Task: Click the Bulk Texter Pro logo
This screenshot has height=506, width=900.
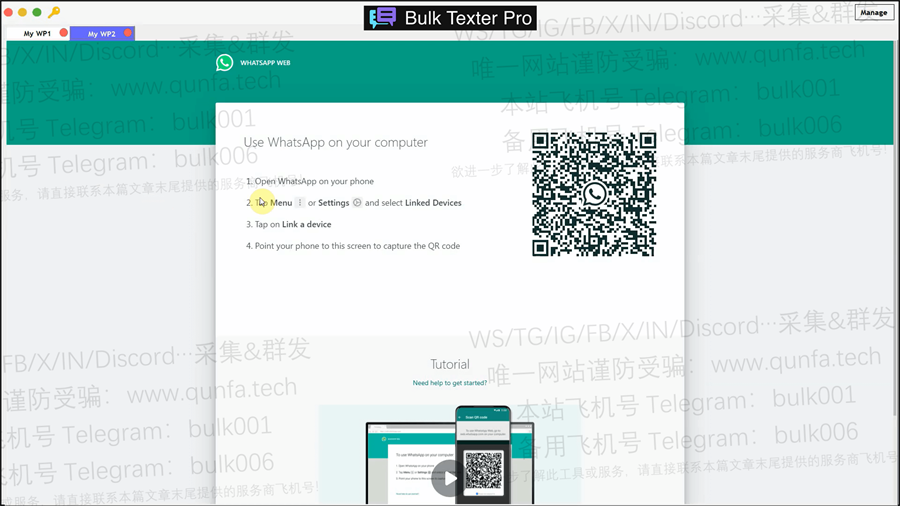Action: (x=450, y=18)
